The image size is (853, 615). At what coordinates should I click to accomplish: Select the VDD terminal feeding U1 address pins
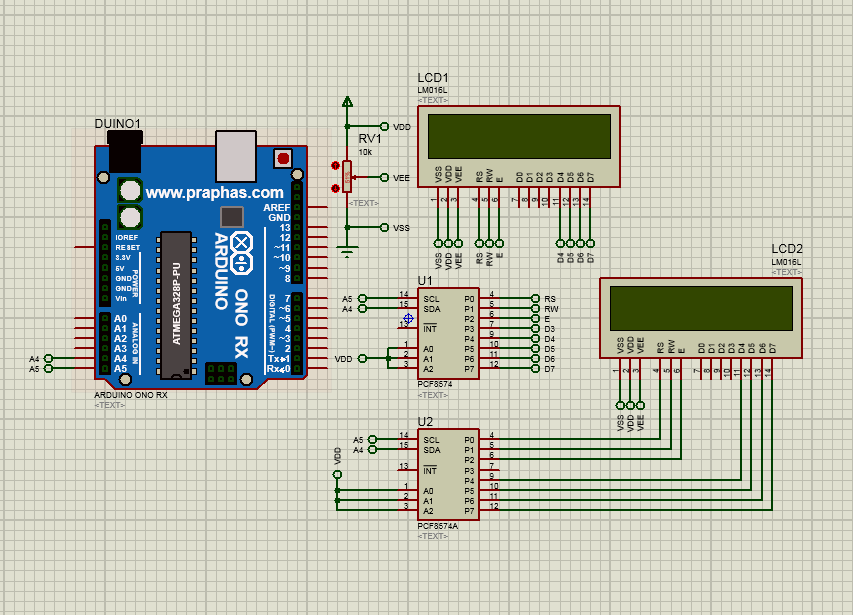point(362,358)
